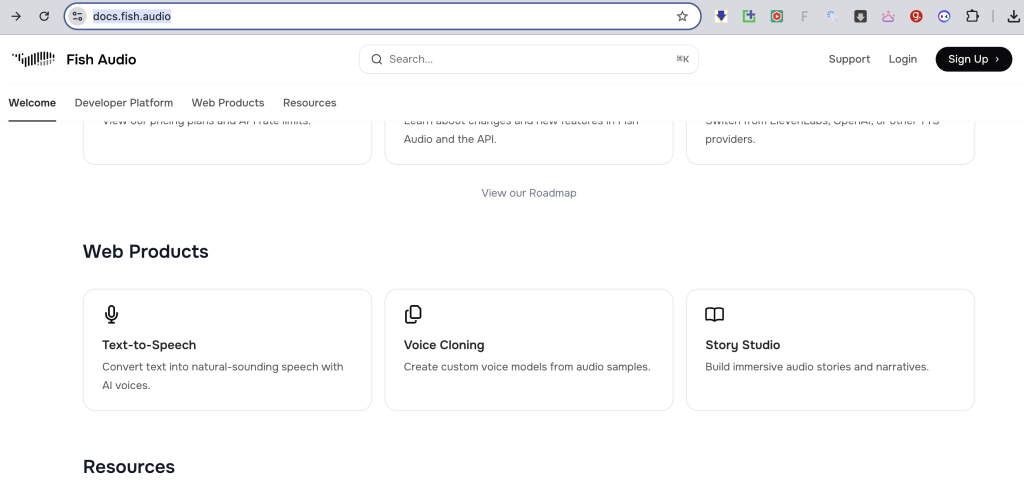The width and height of the screenshot is (1024, 497).
Task: Open the Story Studio card title
Action: coord(743,345)
